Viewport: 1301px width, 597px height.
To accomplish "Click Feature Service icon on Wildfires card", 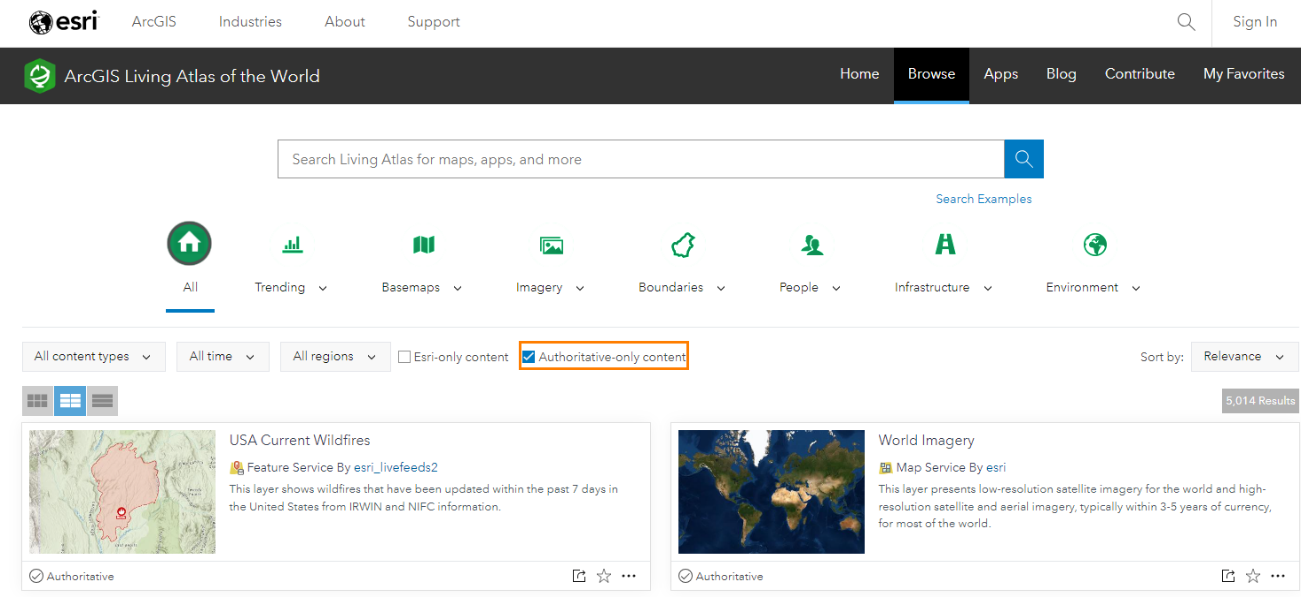I will pyautogui.click(x=237, y=467).
